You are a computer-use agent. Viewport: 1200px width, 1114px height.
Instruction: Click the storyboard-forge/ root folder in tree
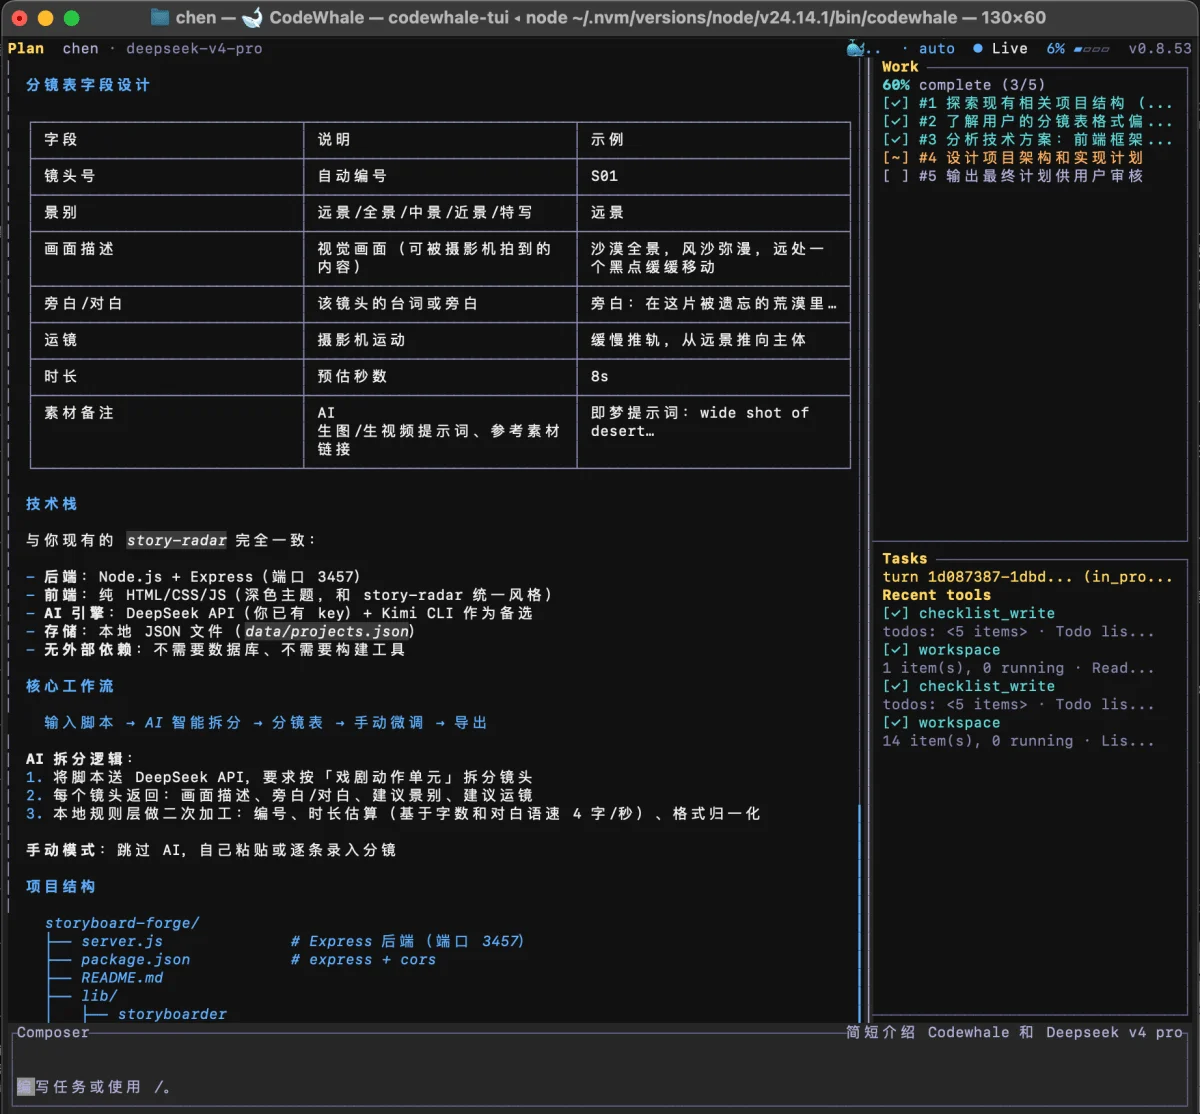[122, 922]
